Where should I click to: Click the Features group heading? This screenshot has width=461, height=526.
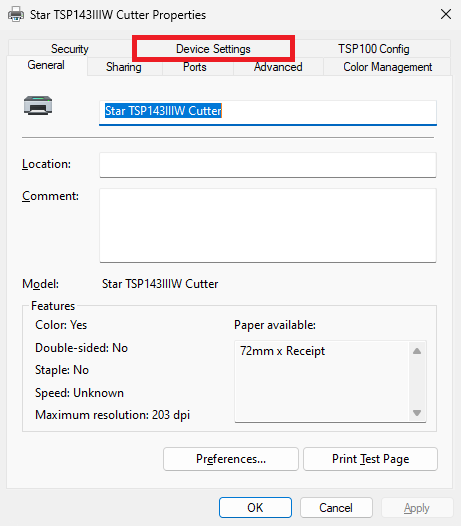(x=53, y=306)
